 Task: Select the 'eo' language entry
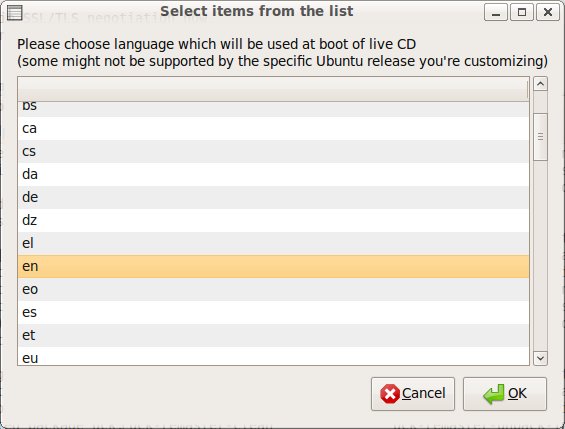pos(273,290)
